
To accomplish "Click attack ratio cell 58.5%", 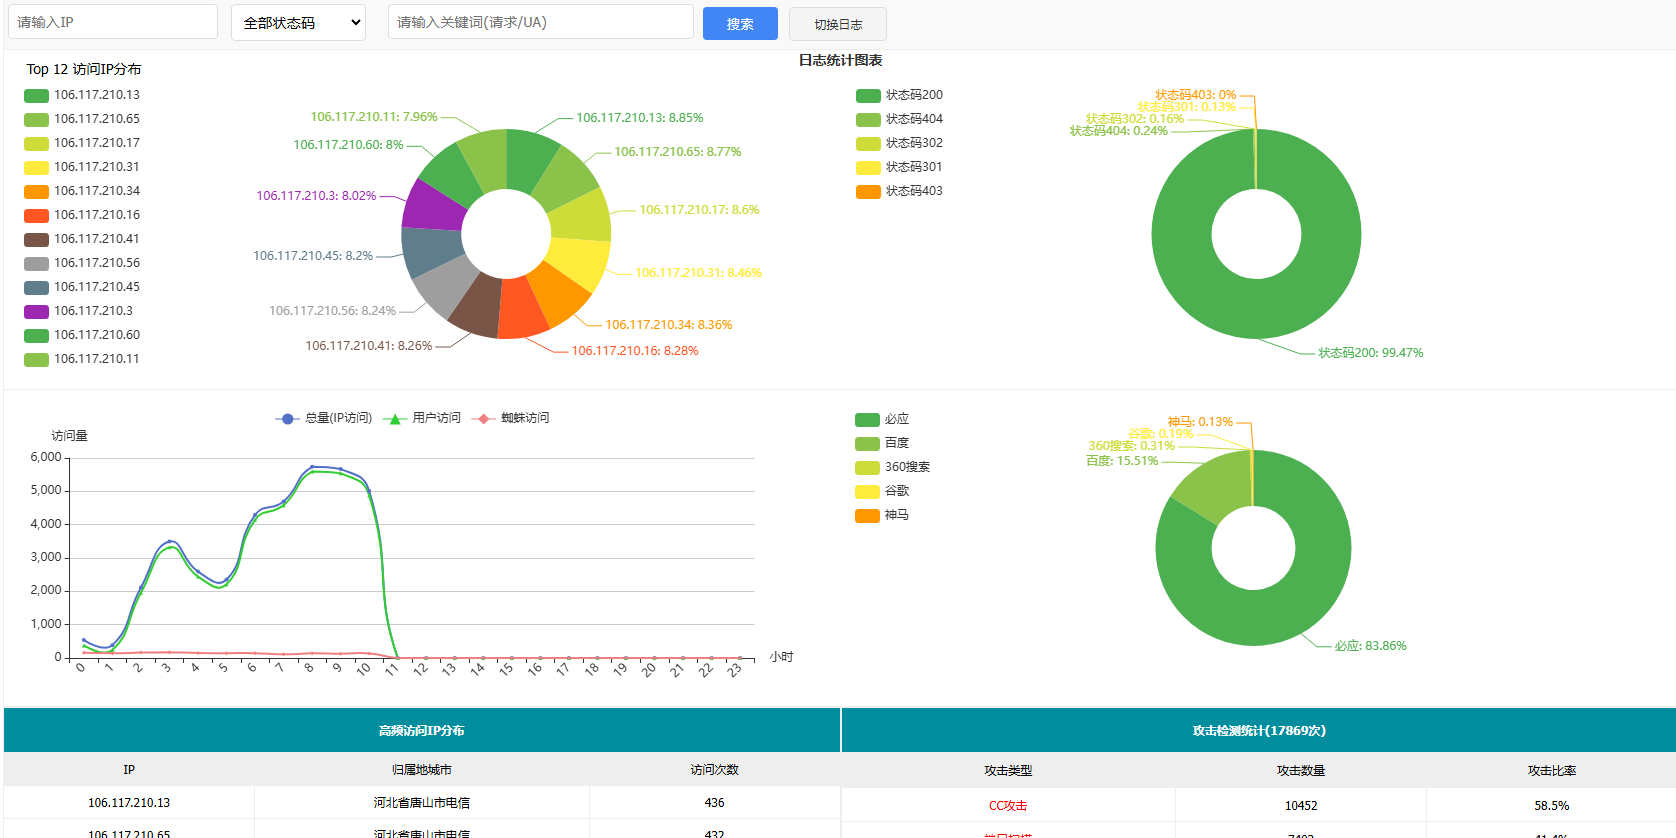I will click(x=1552, y=806).
